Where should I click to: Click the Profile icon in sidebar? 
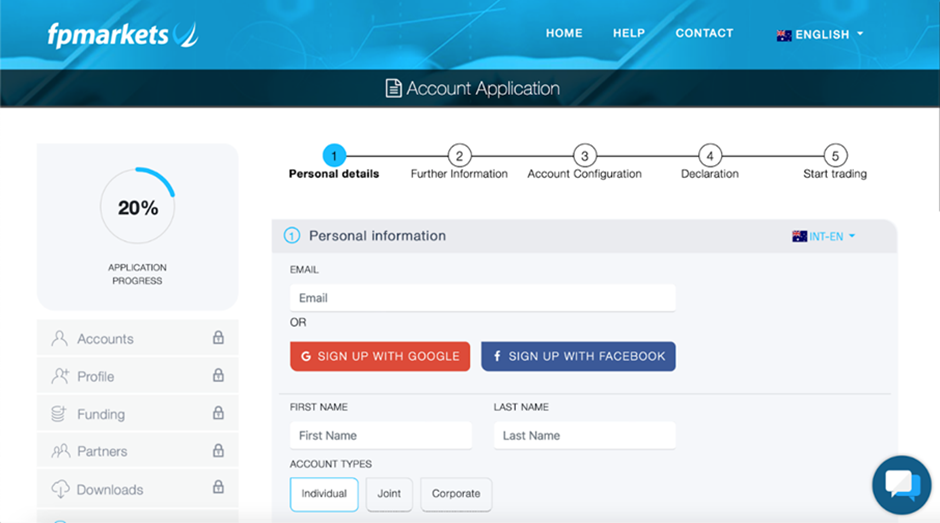(x=60, y=376)
